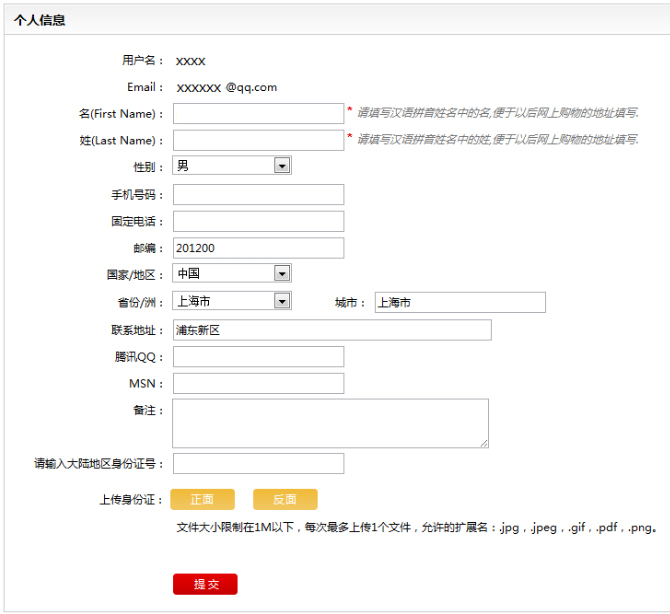670x614 pixels.
Task: Click the arrow icon on 国家/地区 dropdown
Action: point(282,273)
